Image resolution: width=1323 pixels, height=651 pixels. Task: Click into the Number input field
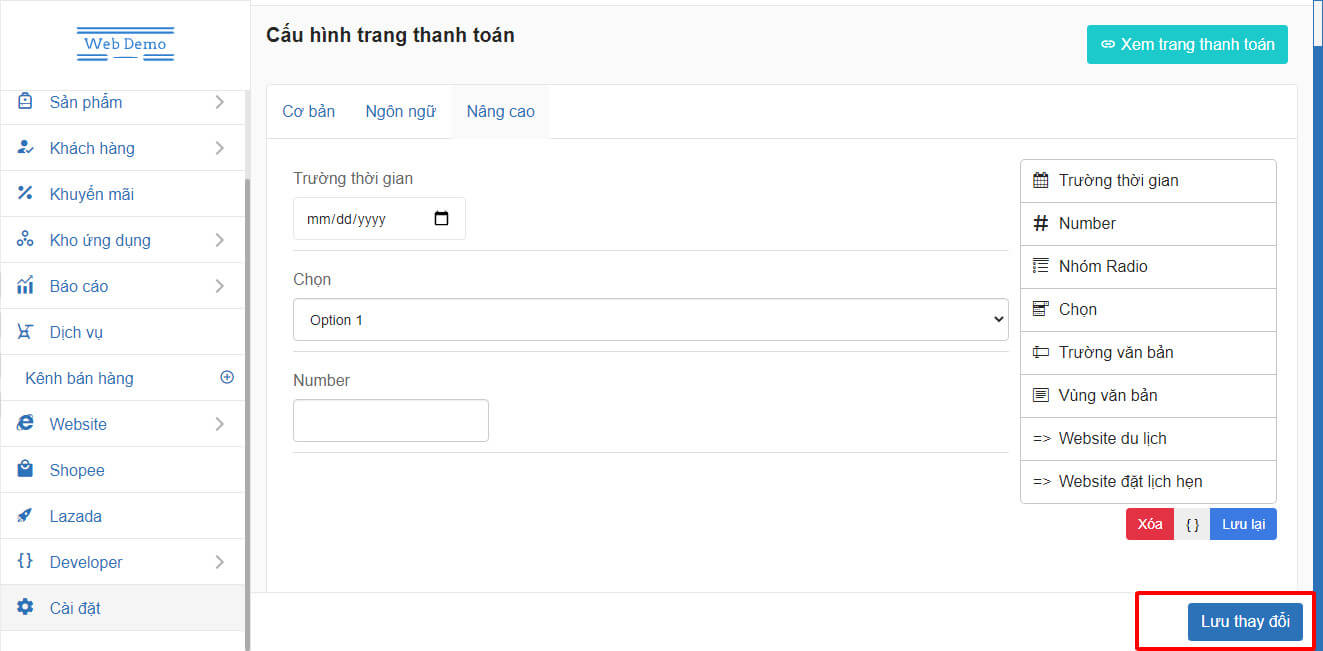(390, 421)
